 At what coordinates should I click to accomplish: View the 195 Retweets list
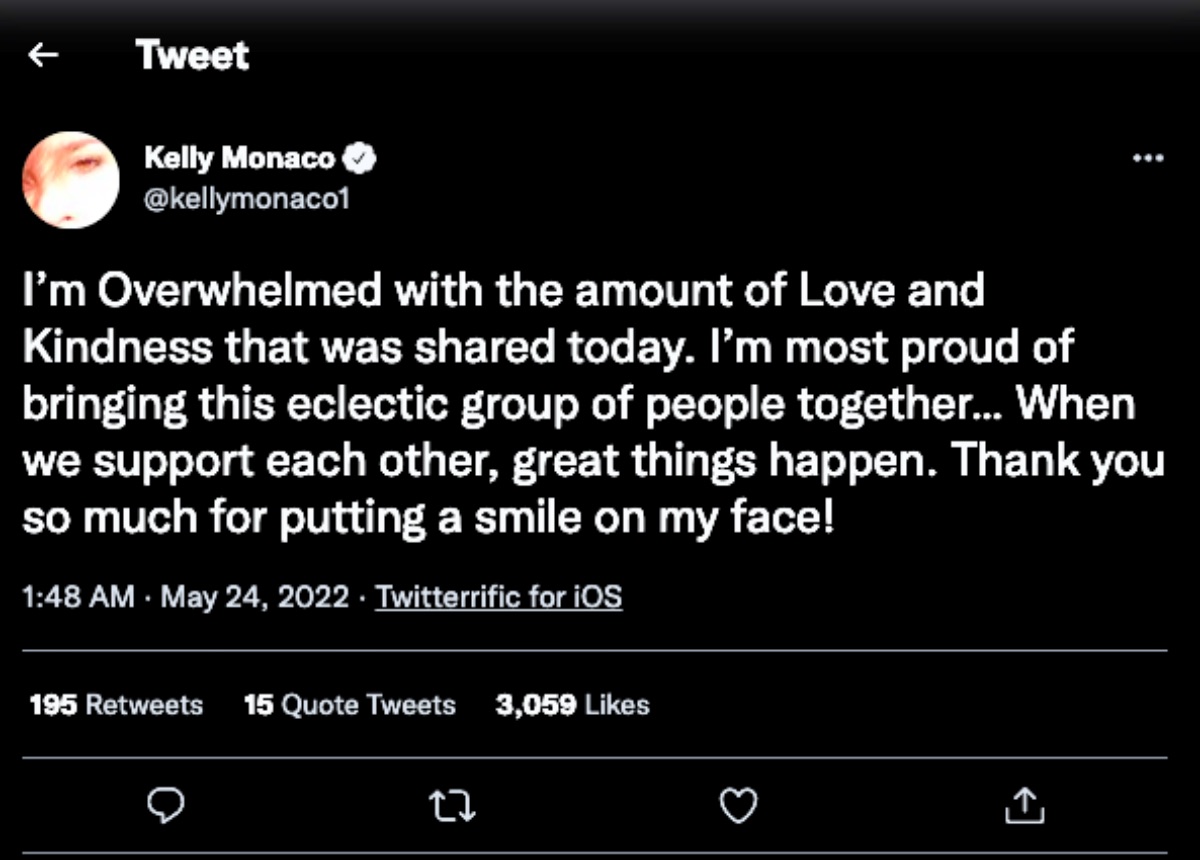click(x=116, y=705)
